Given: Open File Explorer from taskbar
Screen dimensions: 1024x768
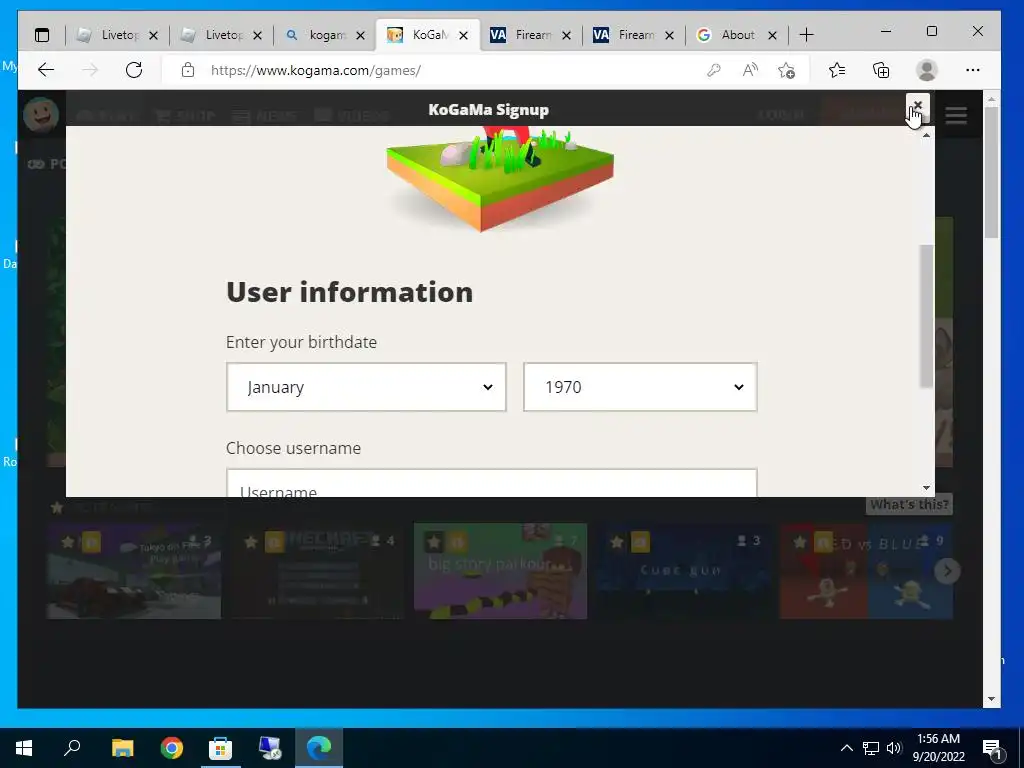Looking at the screenshot, I should tap(122, 748).
